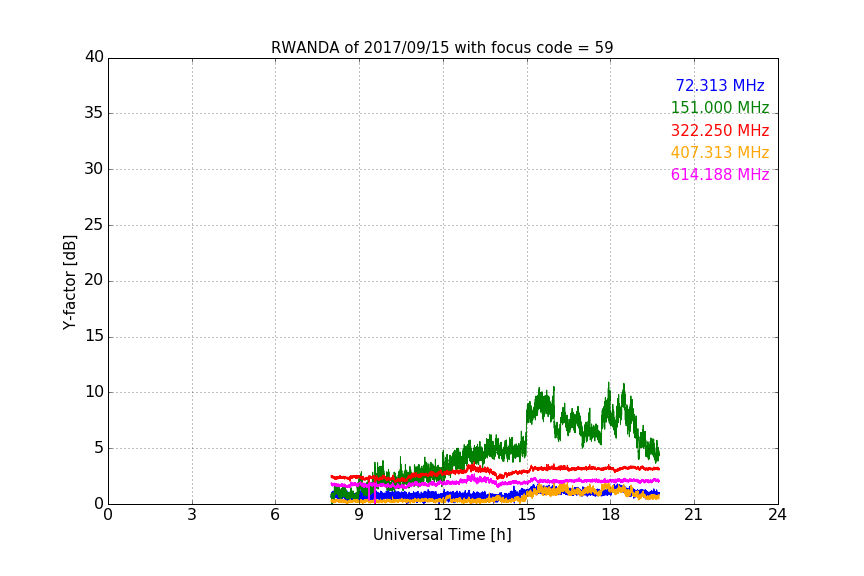
Task: Click the plot title 'RWANDA of 2017/09/15 with focus code = 59'
Action: click(442, 47)
